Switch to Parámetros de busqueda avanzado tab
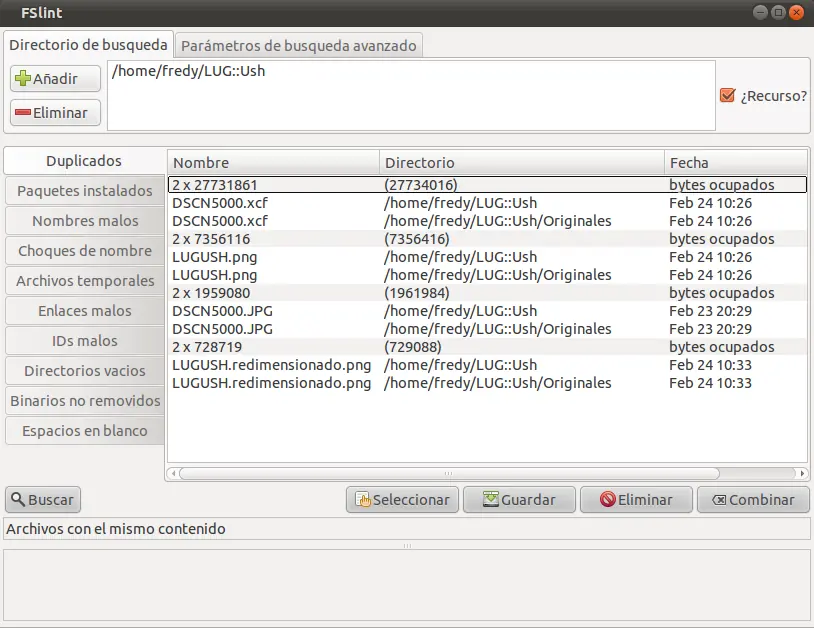814x628 pixels. (x=299, y=46)
